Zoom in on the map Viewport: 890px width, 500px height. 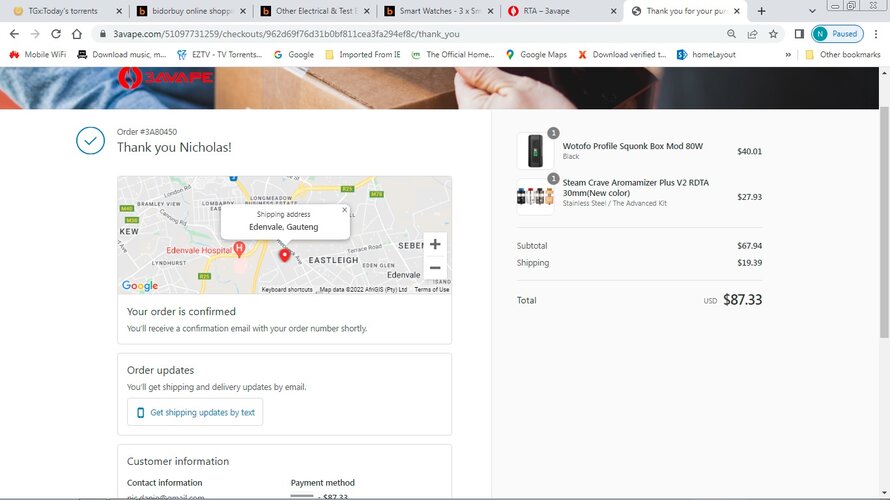[435, 245]
